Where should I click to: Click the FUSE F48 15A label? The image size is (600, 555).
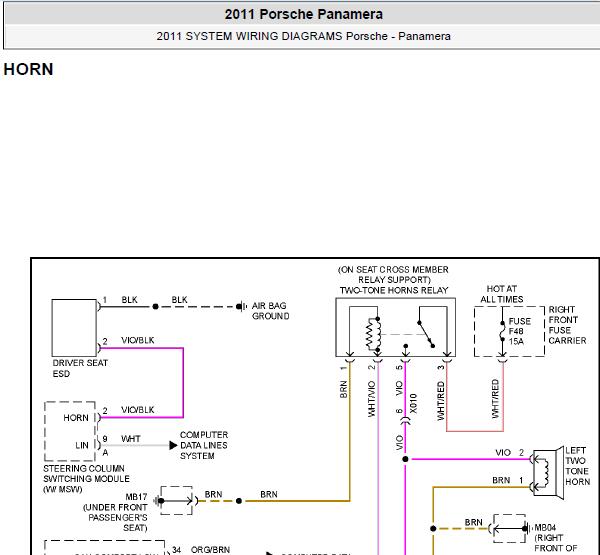click(x=520, y=331)
